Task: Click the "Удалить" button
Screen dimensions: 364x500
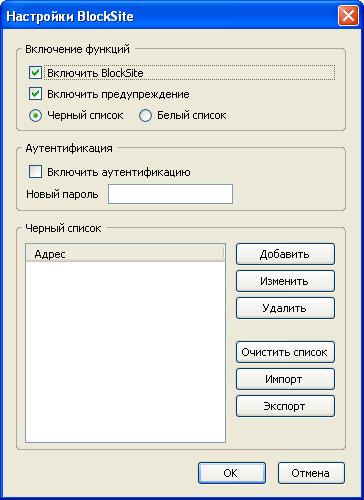Action: point(285,308)
